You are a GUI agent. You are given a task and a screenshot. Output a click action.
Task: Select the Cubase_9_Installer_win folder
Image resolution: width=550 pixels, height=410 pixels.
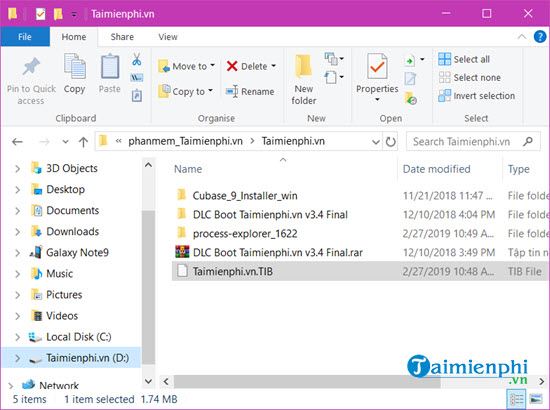[245, 195]
